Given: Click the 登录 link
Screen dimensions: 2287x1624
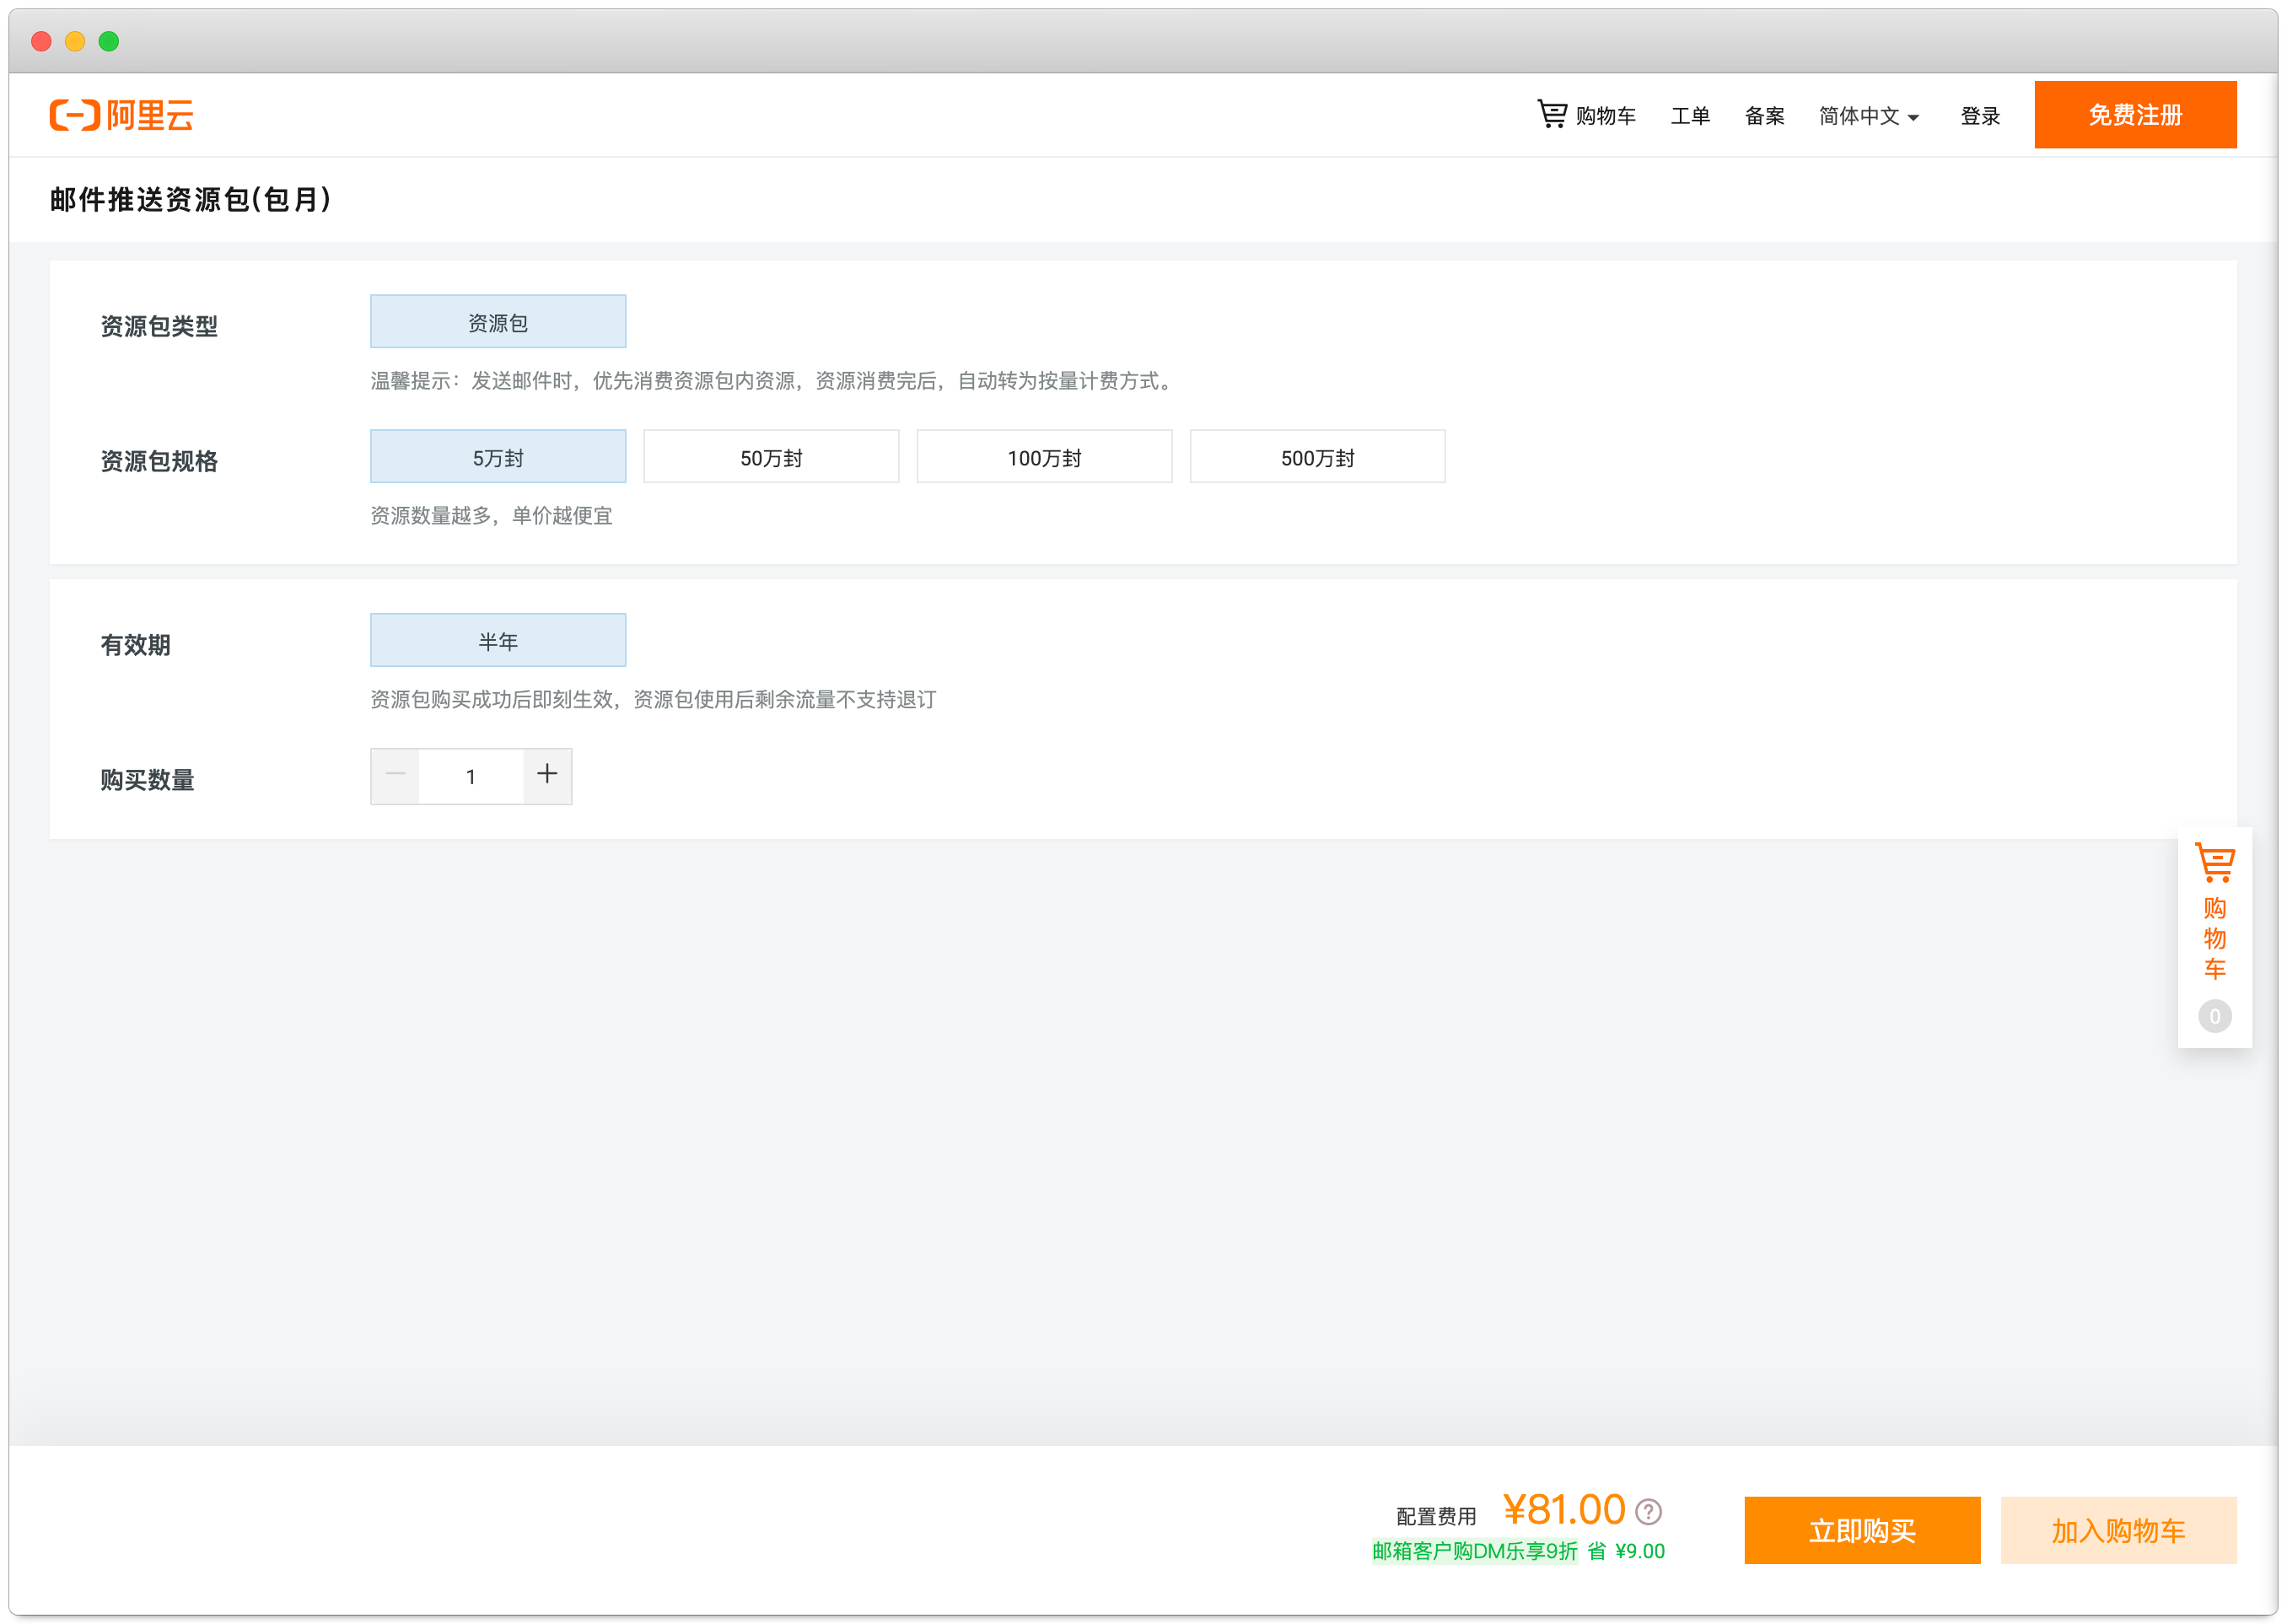Looking at the screenshot, I should (x=1980, y=116).
